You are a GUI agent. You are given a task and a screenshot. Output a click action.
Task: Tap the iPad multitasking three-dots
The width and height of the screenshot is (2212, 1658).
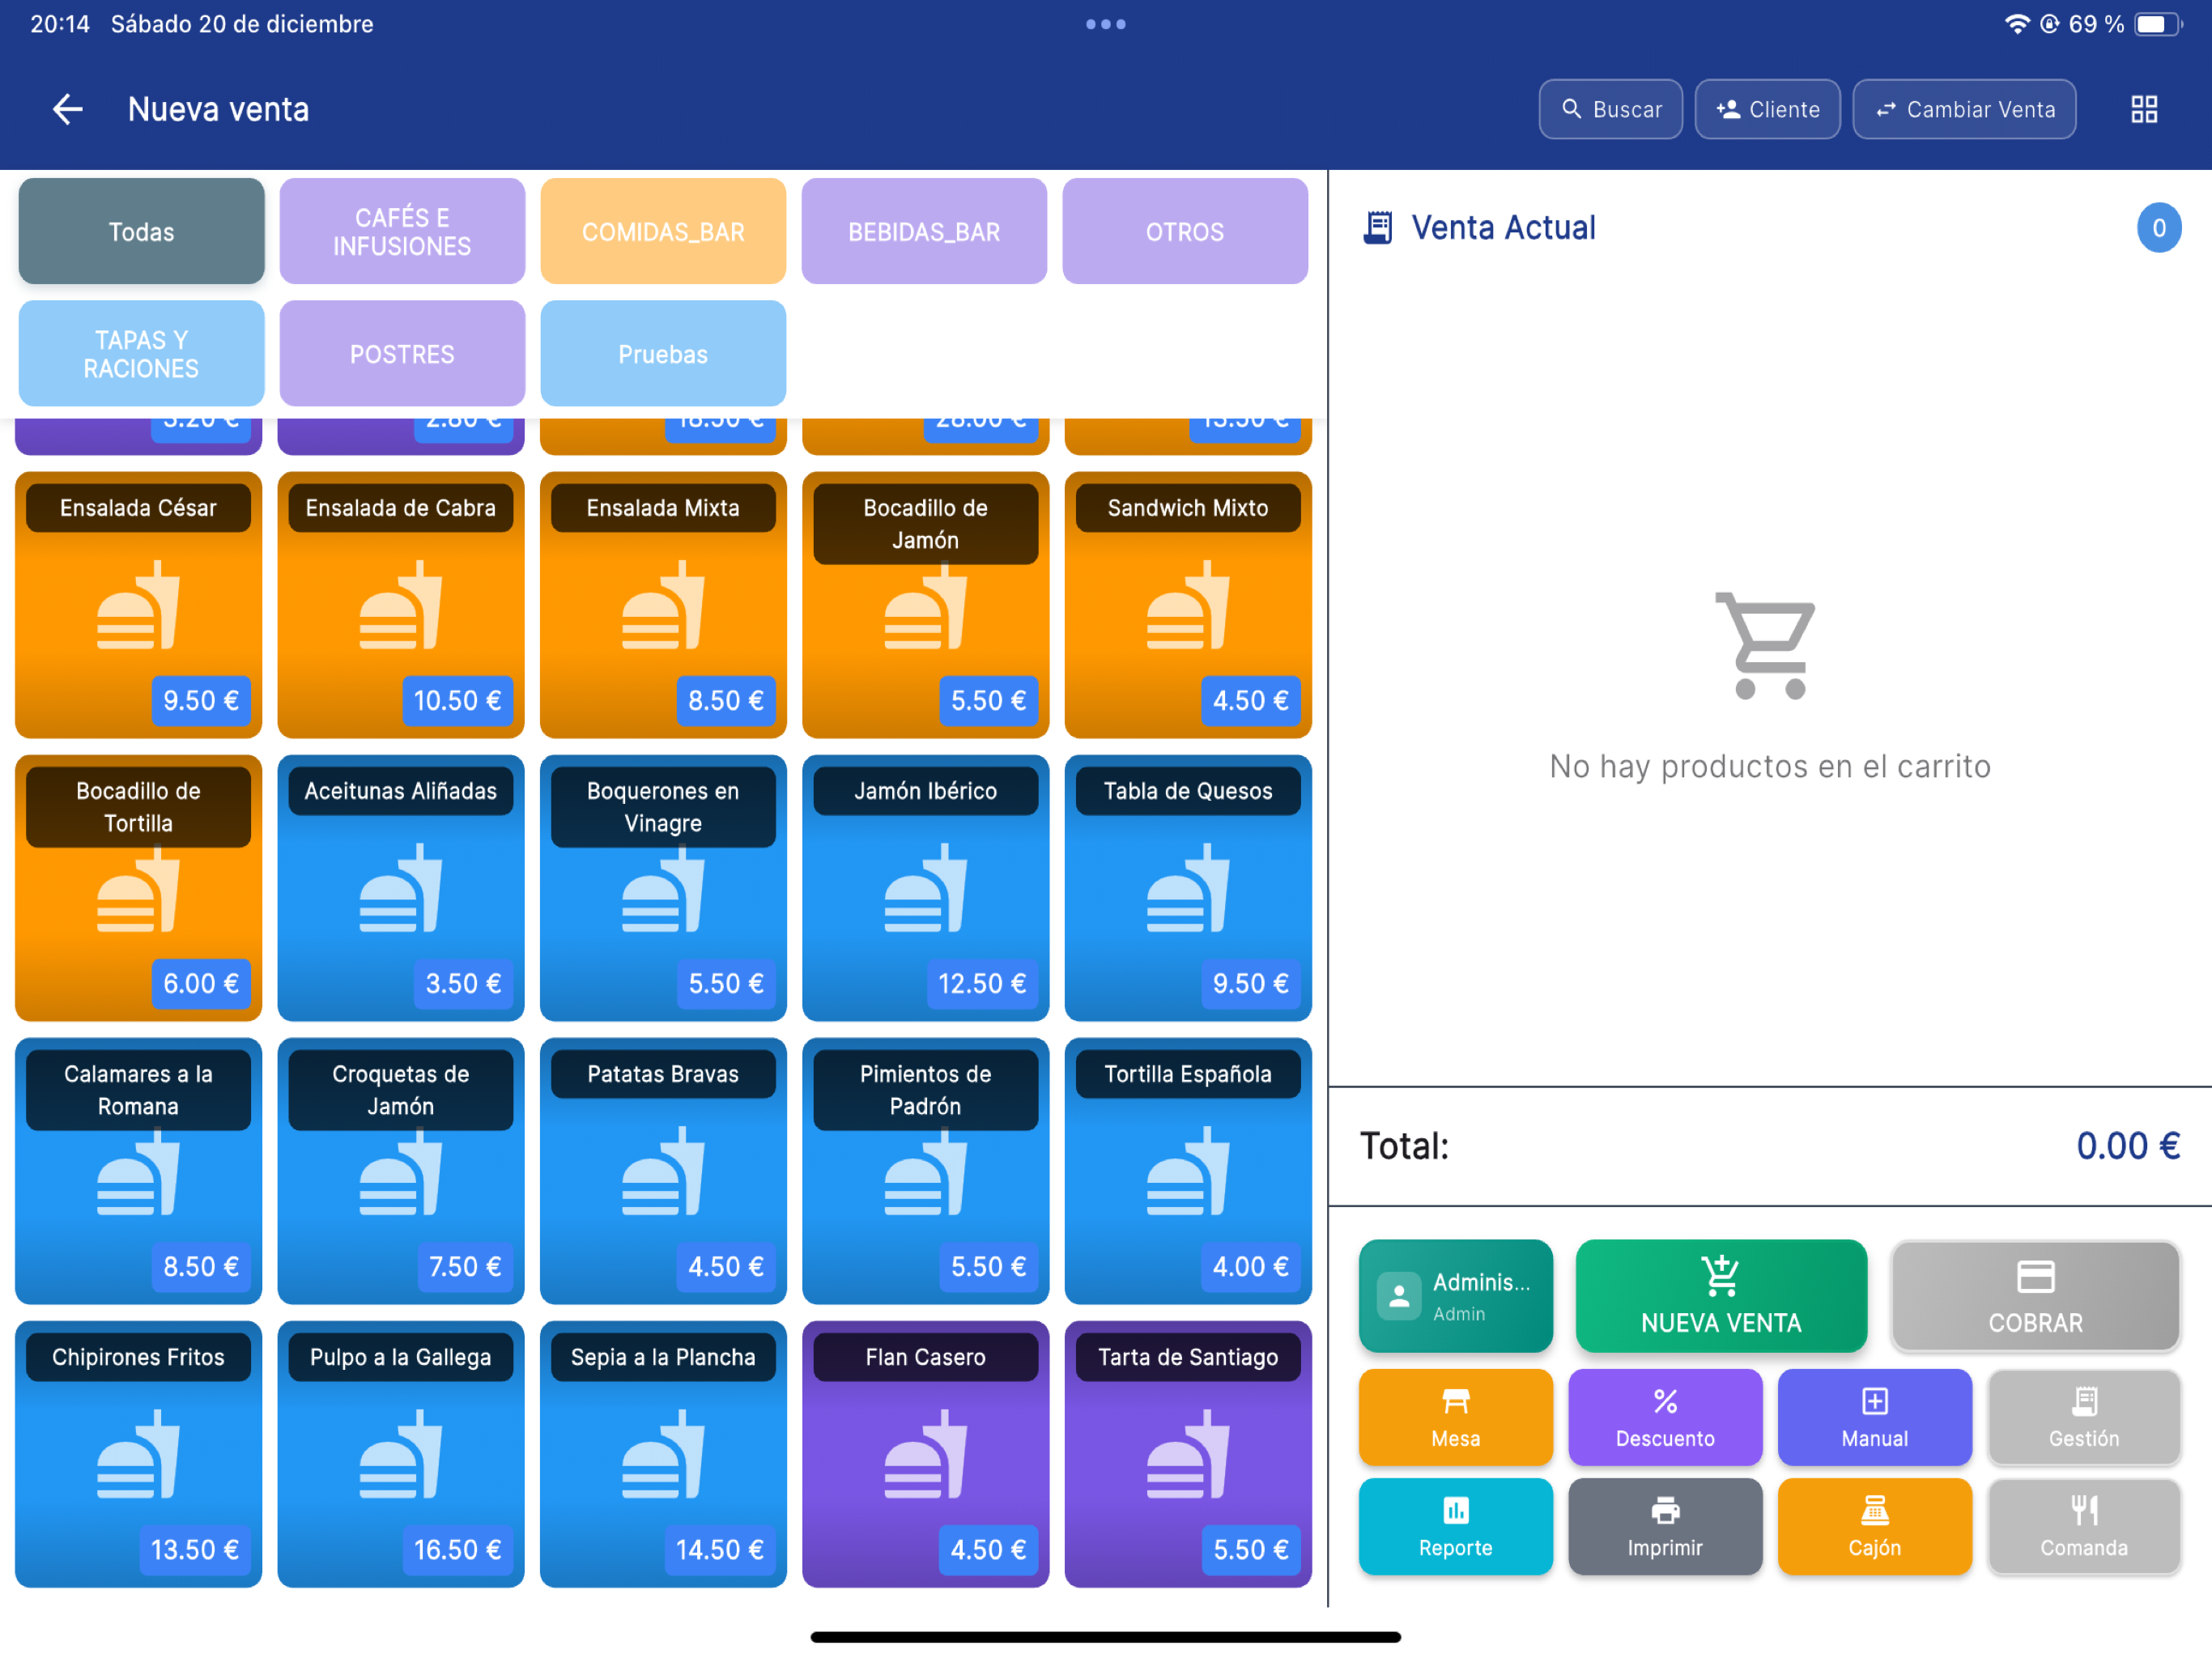click(x=1106, y=24)
